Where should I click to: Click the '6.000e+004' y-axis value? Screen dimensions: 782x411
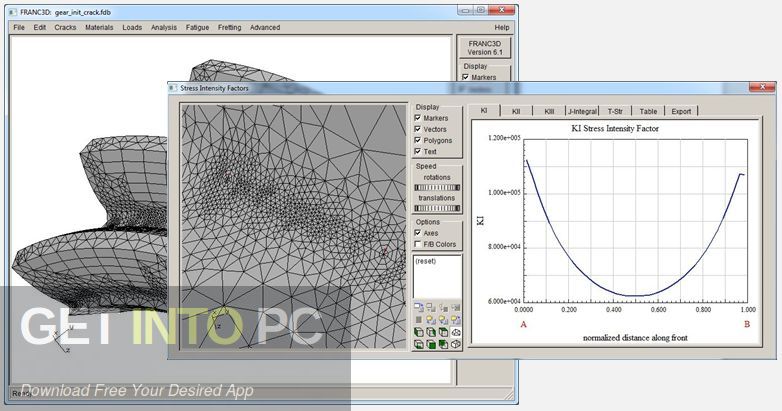click(x=504, y=301)
